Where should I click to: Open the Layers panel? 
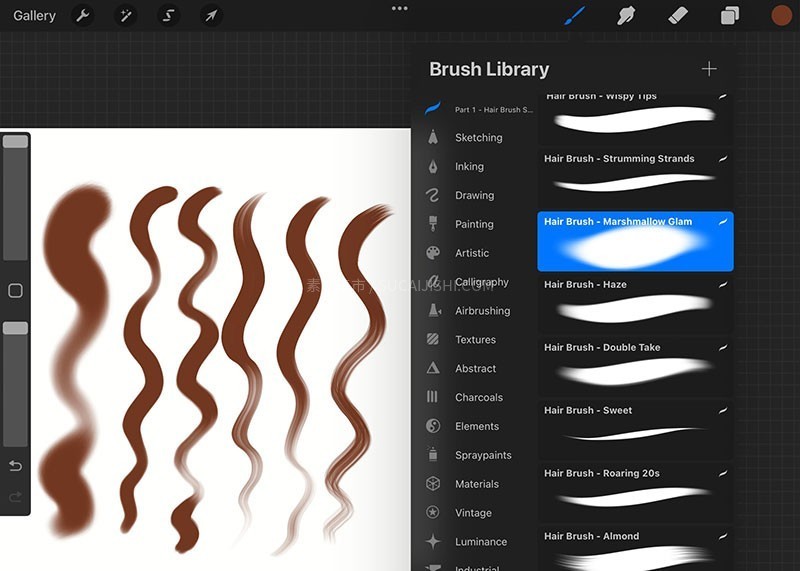coord(730,16)
